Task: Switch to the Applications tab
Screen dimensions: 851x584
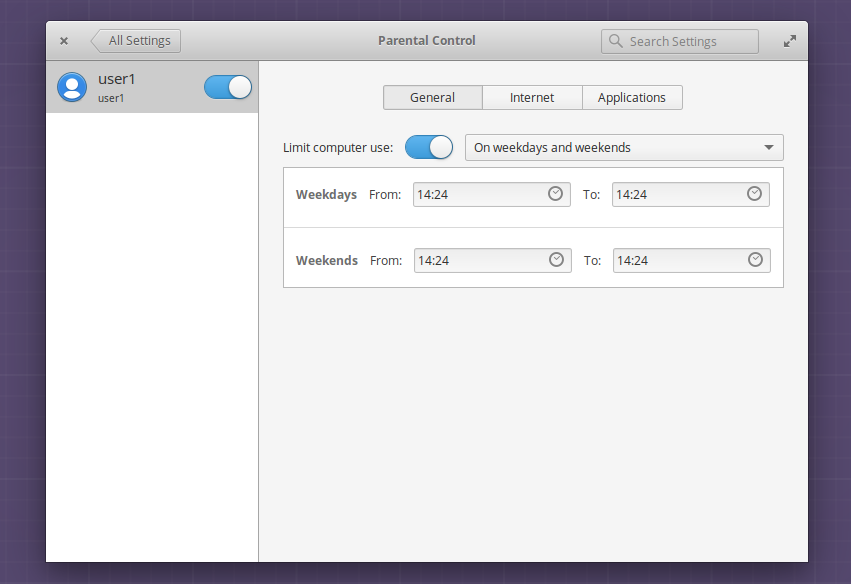Action: coord(632,98)
